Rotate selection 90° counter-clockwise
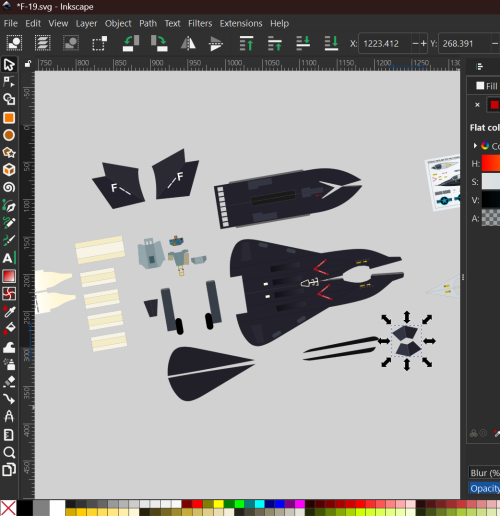Image resolution: width=500 pixels, height=516 pixels. pos(131,43)
